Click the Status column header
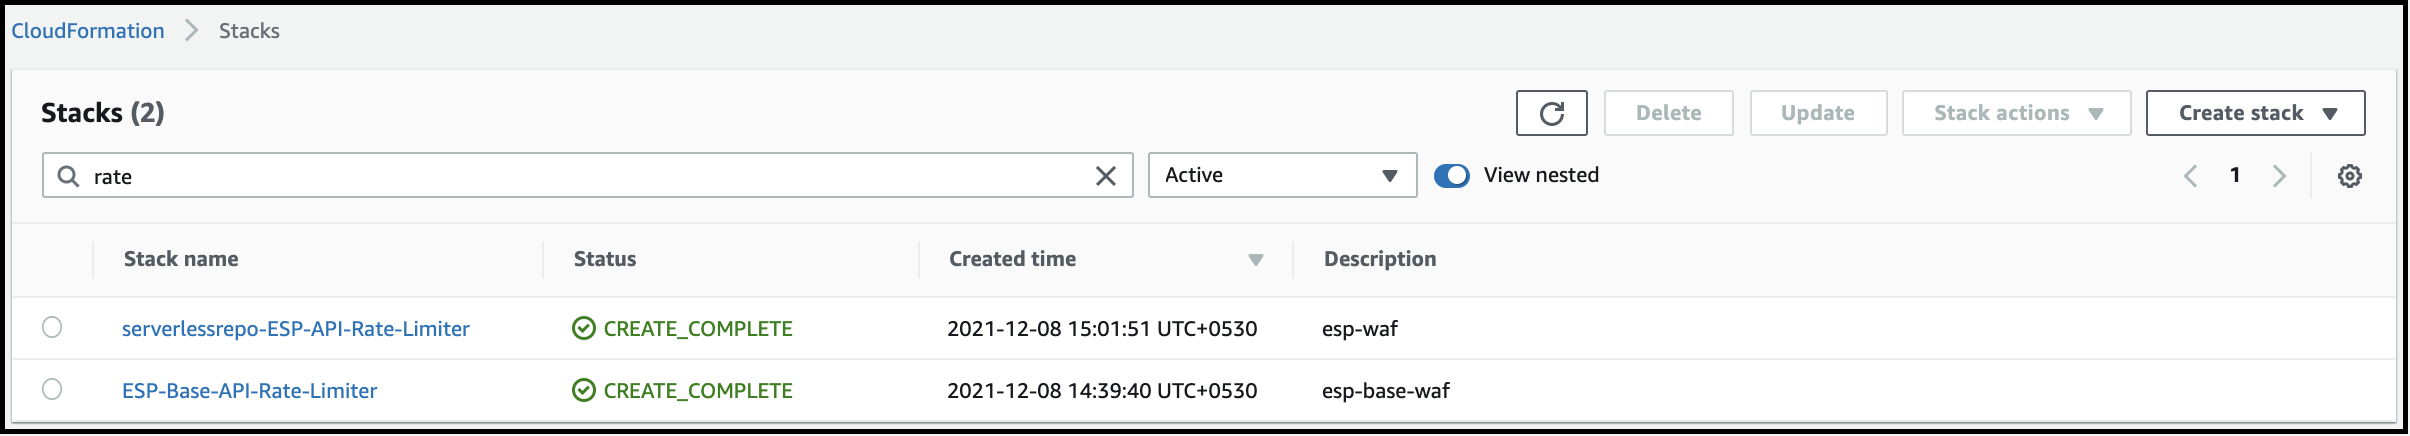The image size is (2410, 436). pyautogui.click(x=605, y=259)
